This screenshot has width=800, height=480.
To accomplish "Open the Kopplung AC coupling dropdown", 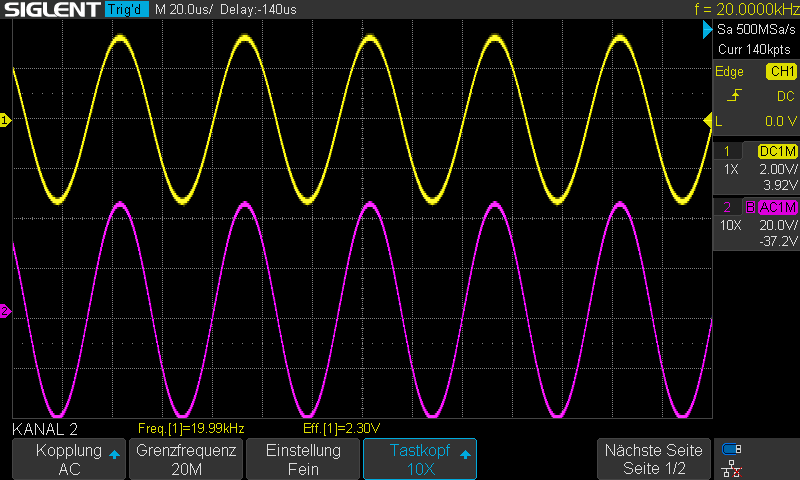I will point(68,459).
